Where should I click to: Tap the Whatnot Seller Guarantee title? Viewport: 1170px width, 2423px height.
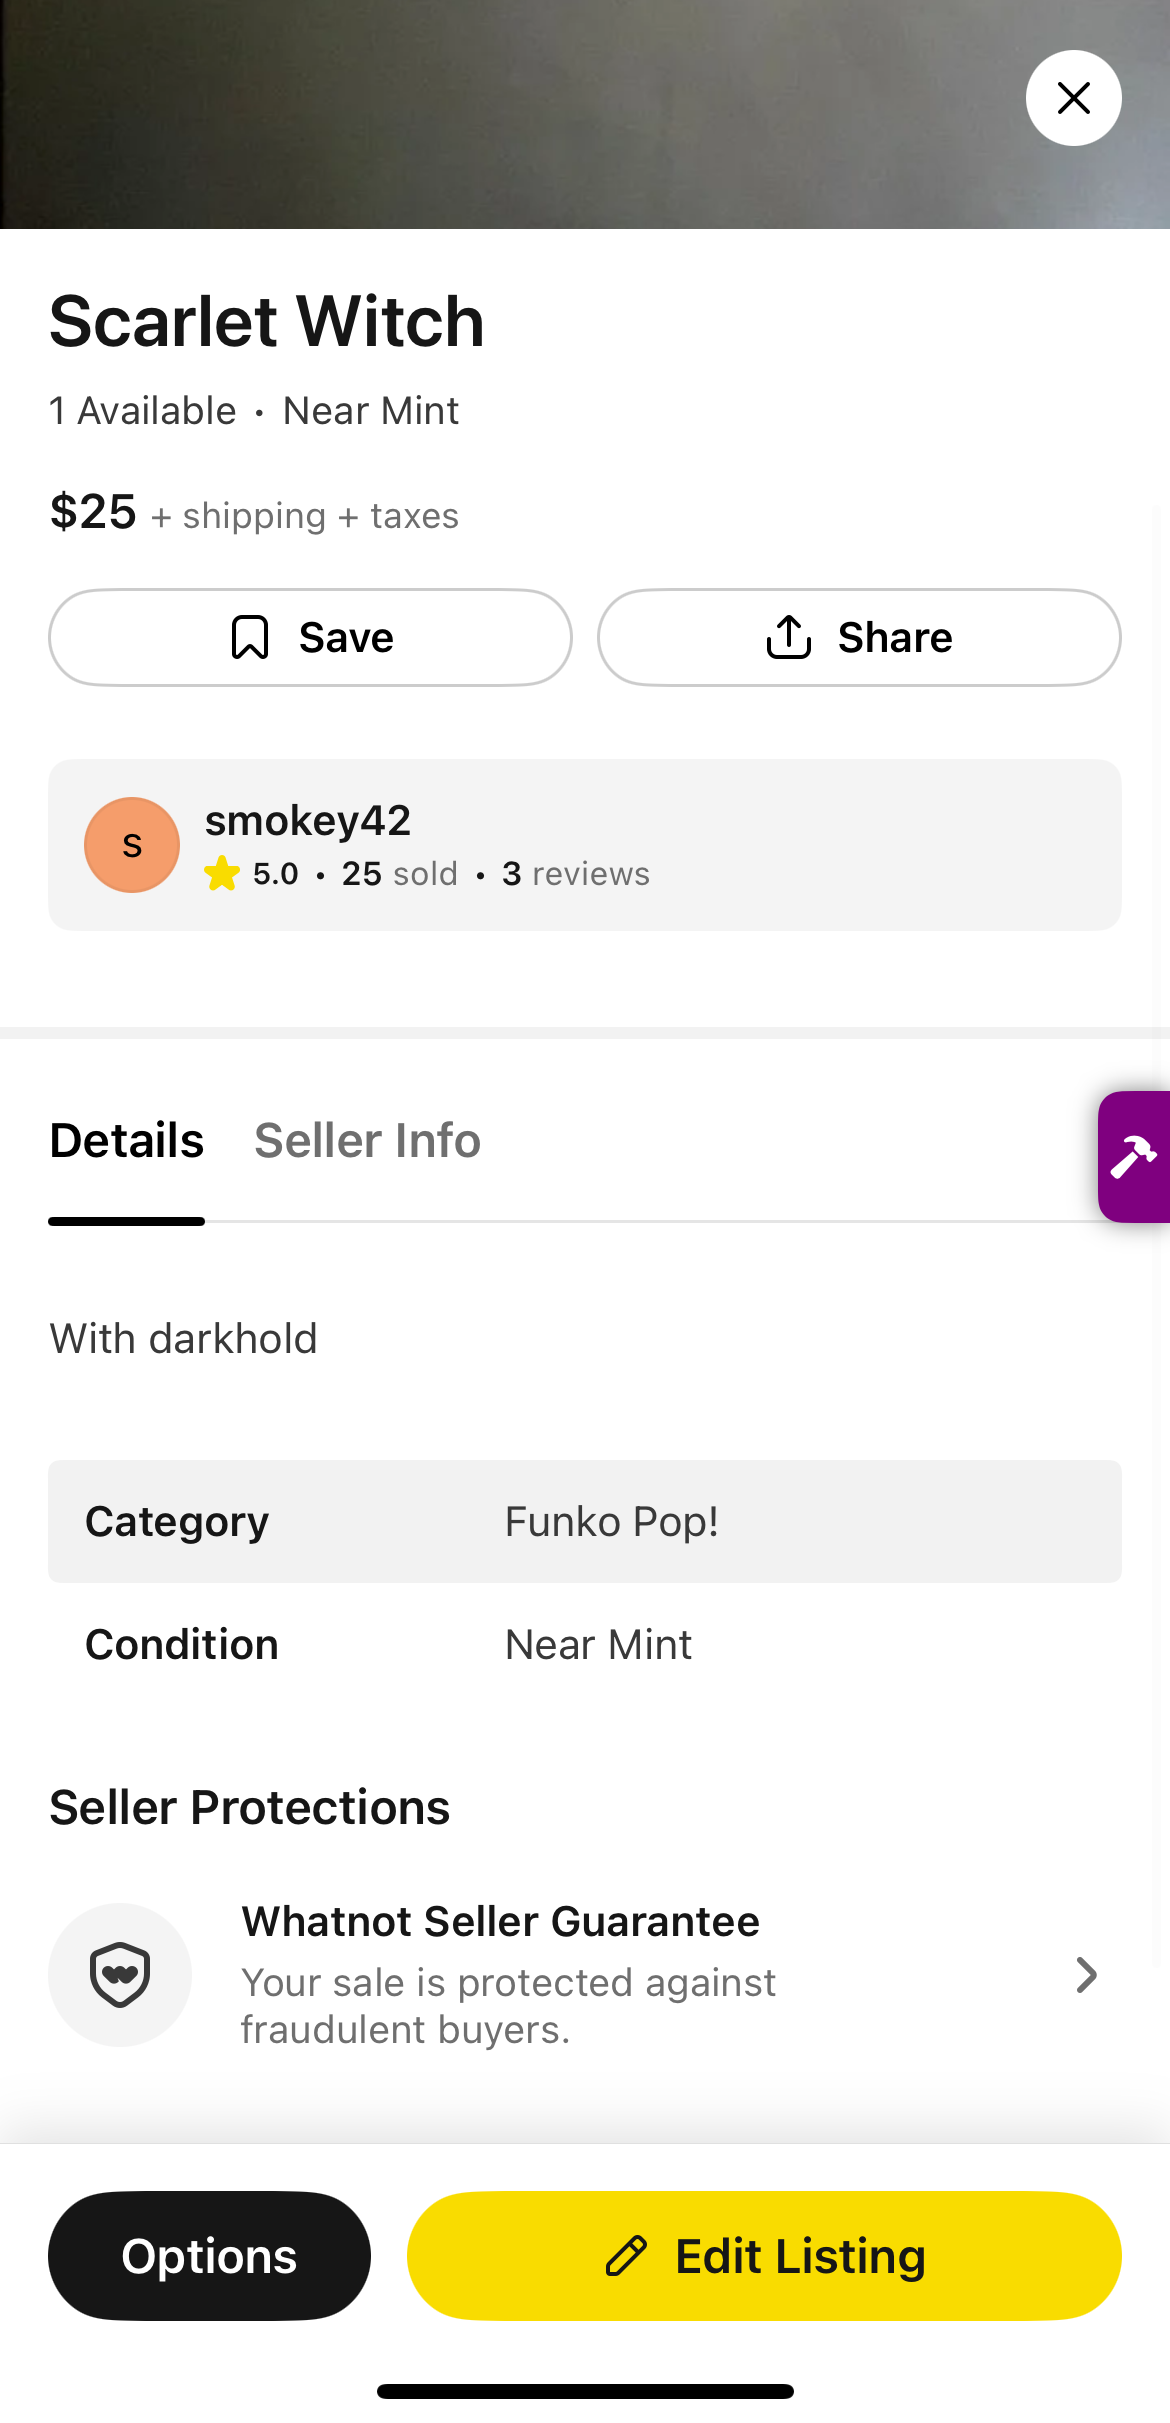tap(500, 1922)
